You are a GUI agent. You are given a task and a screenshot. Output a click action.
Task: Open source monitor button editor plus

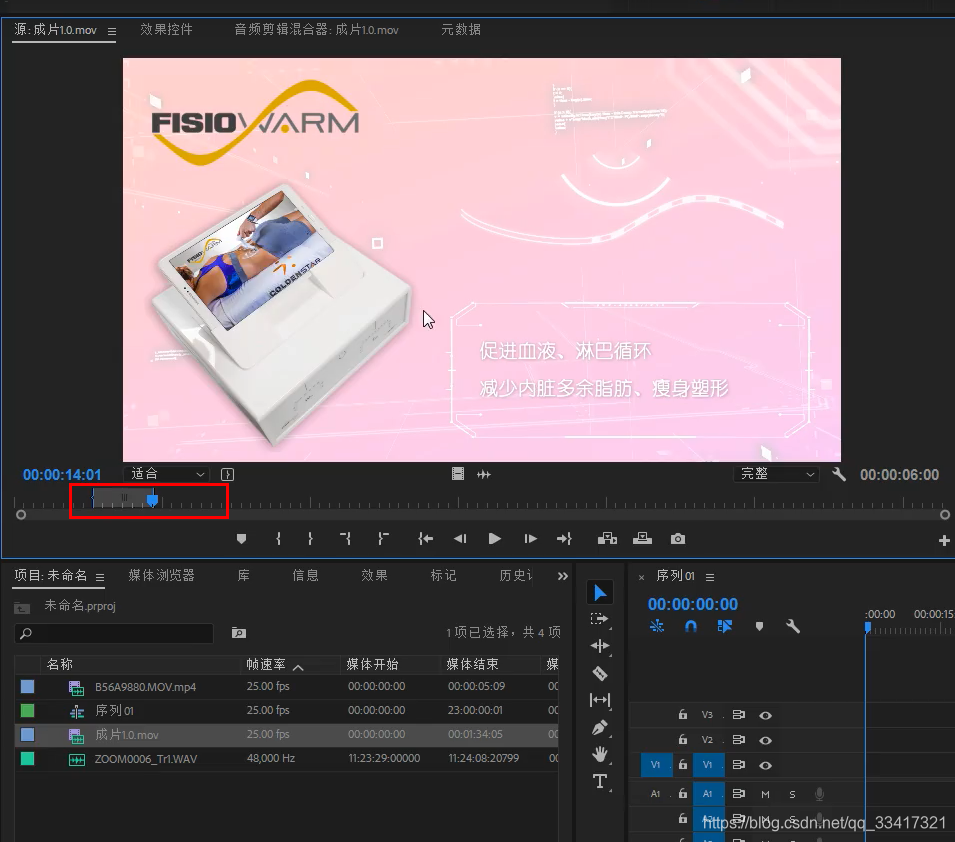pos(944,540)
